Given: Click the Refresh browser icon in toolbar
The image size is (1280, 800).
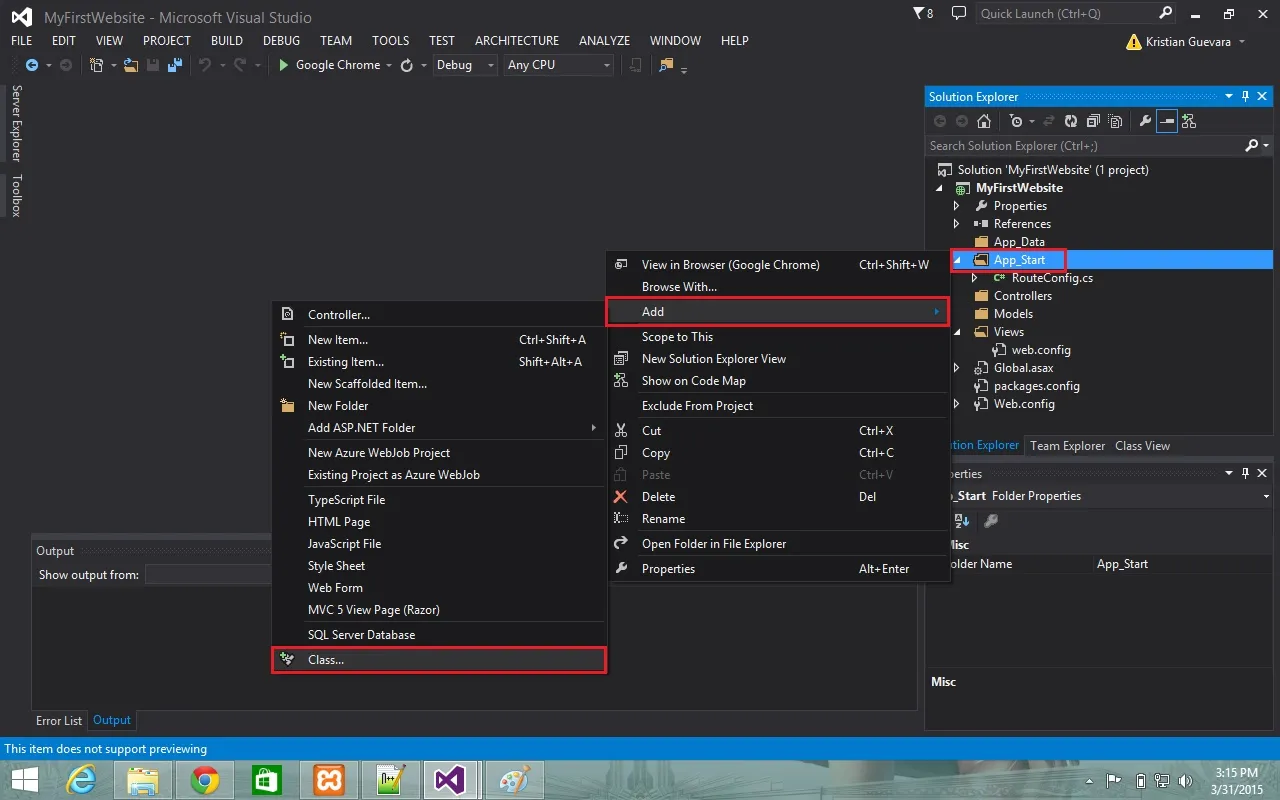Looking at the screenshot, I should [406, 65].
